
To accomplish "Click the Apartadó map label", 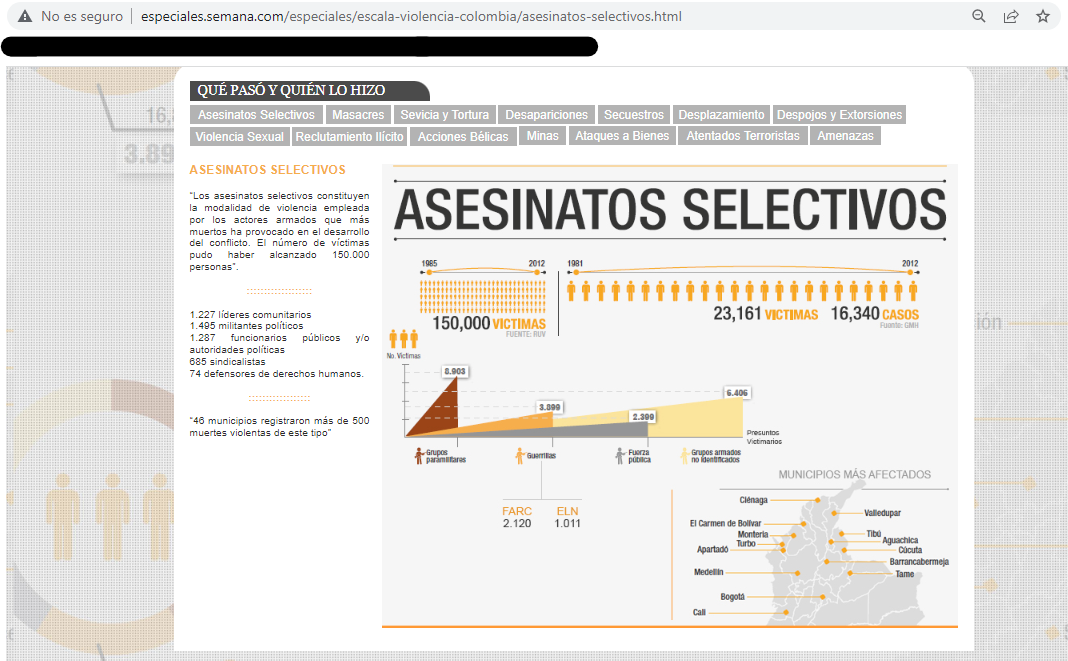I will 712,549.
